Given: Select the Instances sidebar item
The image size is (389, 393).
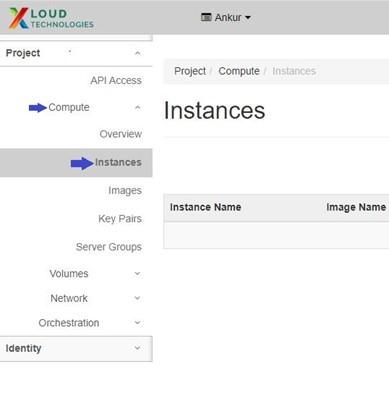Looking at the screenshot, I should click(x=76, y=163).
